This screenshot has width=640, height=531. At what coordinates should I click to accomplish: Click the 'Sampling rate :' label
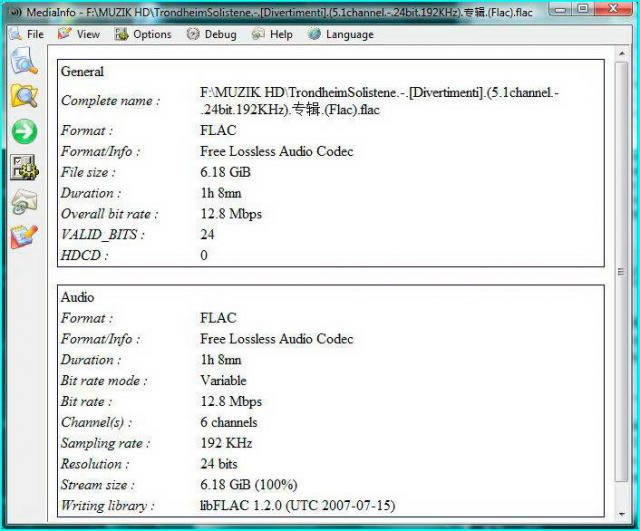tap(106, 444)
